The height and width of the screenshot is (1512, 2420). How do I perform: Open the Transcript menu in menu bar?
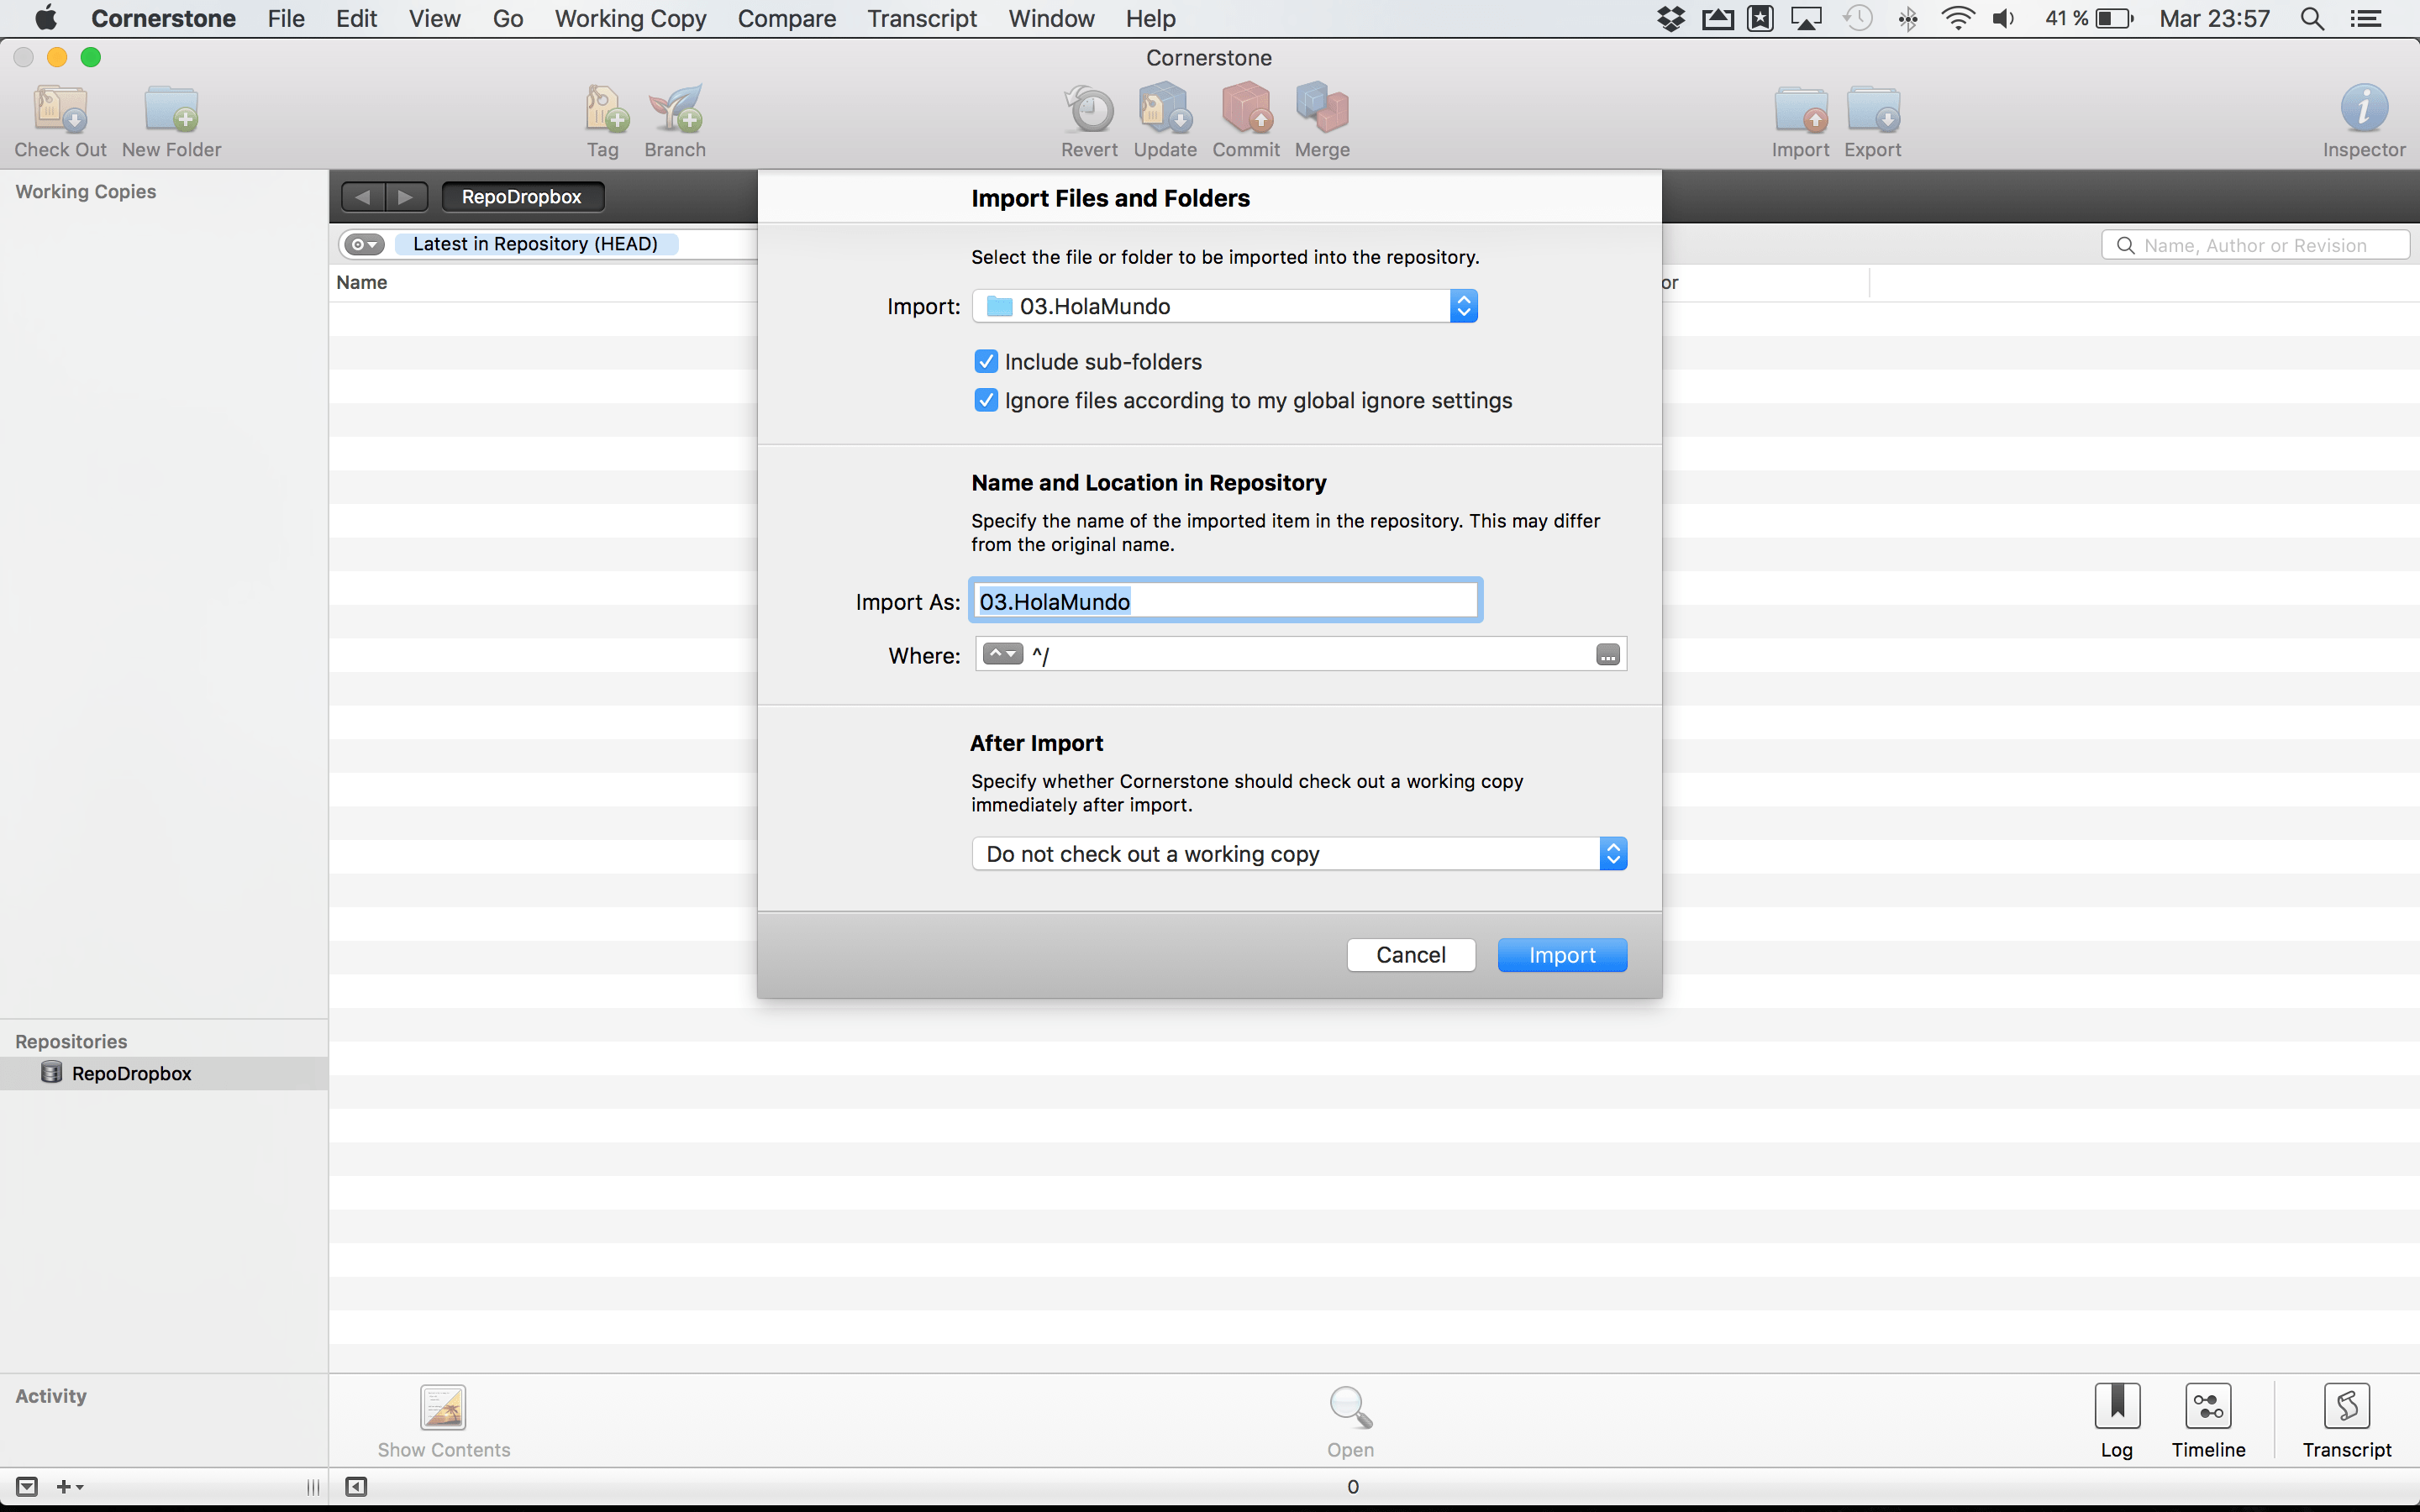coord(921,19)
